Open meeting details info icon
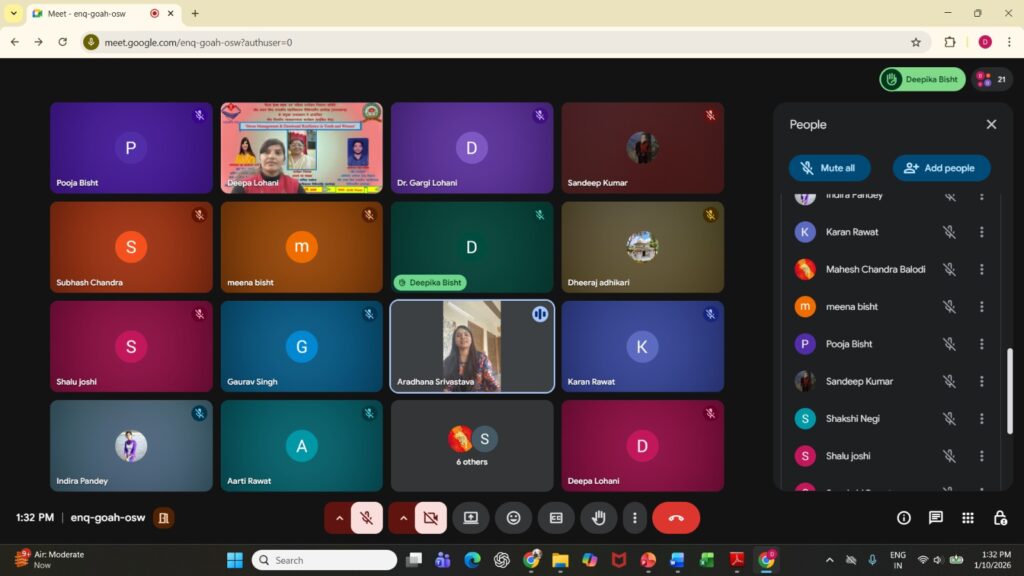 pyautogui.click(x=903, y=518)
